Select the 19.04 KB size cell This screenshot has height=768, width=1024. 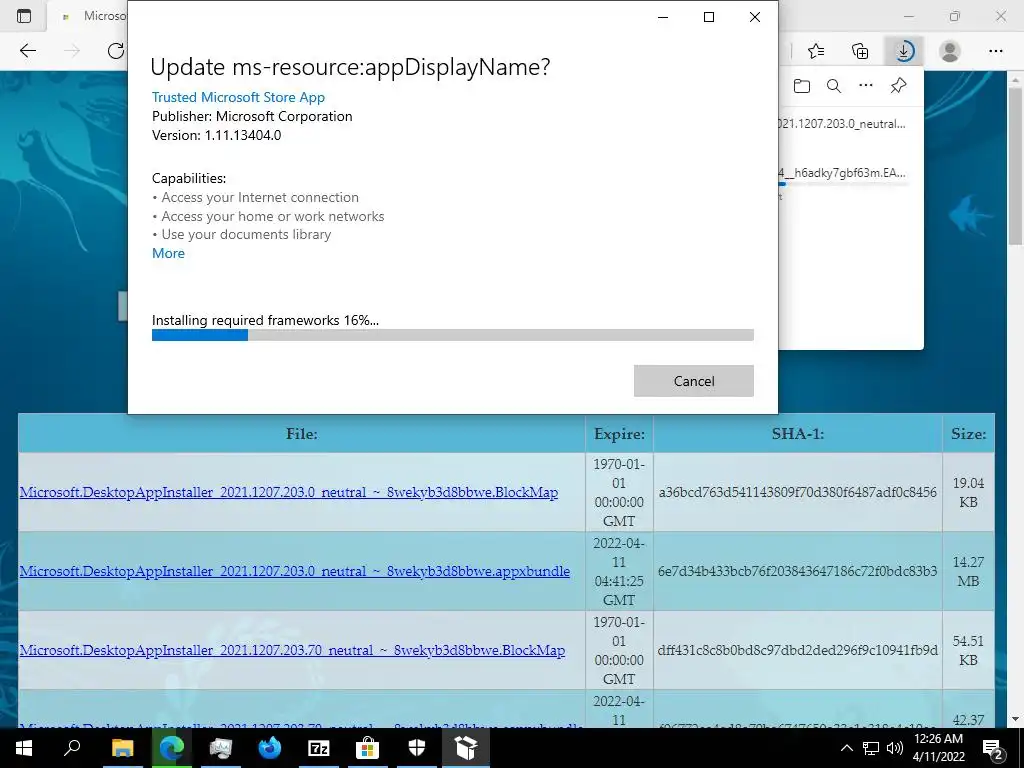click(x=968, y=492)
